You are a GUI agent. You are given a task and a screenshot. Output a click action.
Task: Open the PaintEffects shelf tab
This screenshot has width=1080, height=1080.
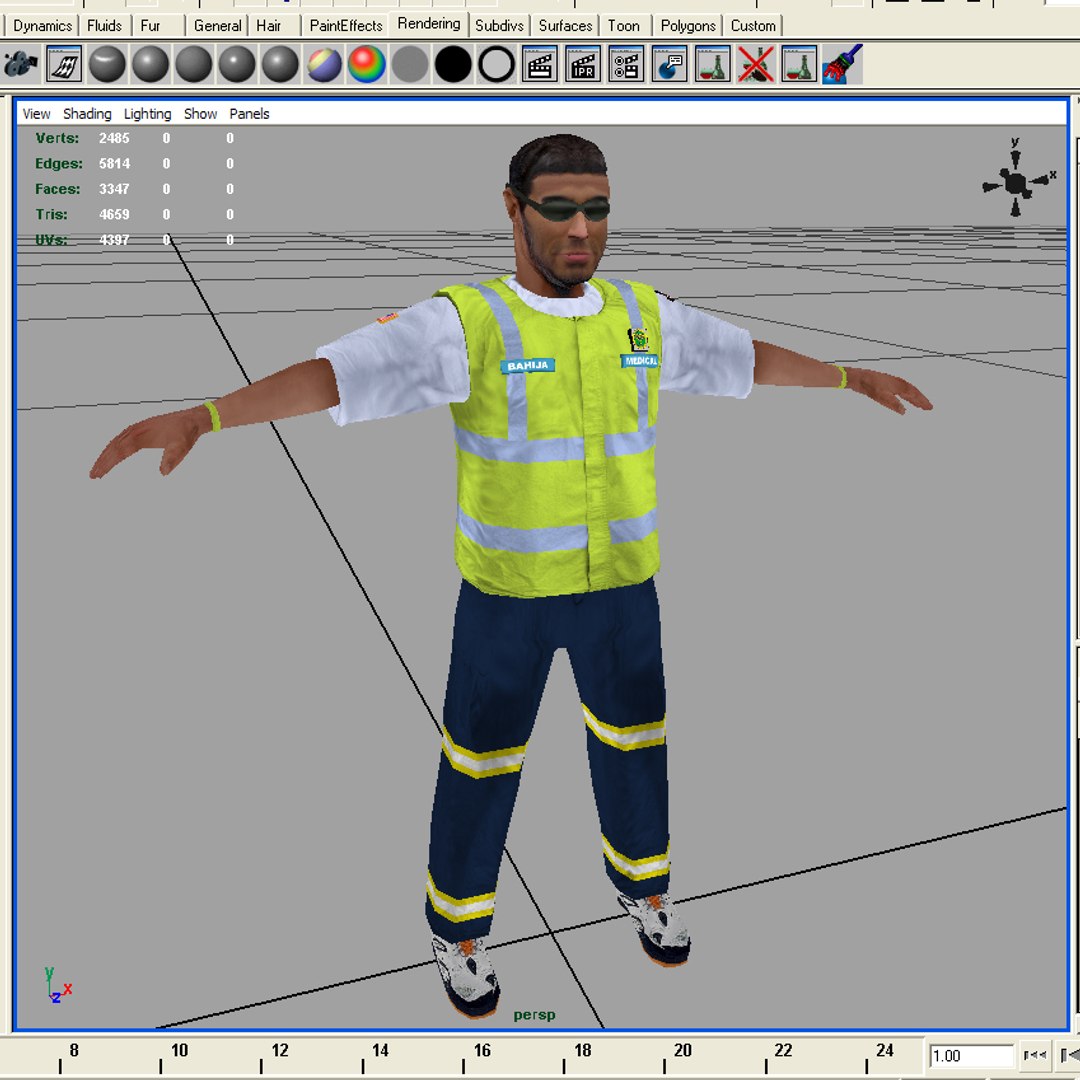[x=346, y=26]
